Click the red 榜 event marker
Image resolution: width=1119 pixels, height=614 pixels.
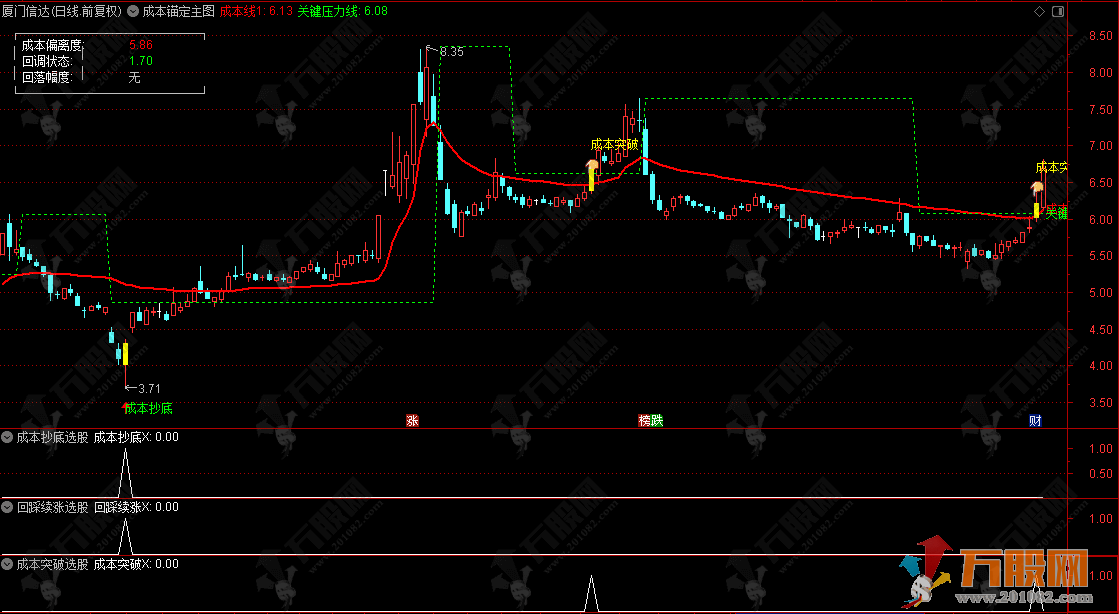pyautogui.click(x=644, y=421)
